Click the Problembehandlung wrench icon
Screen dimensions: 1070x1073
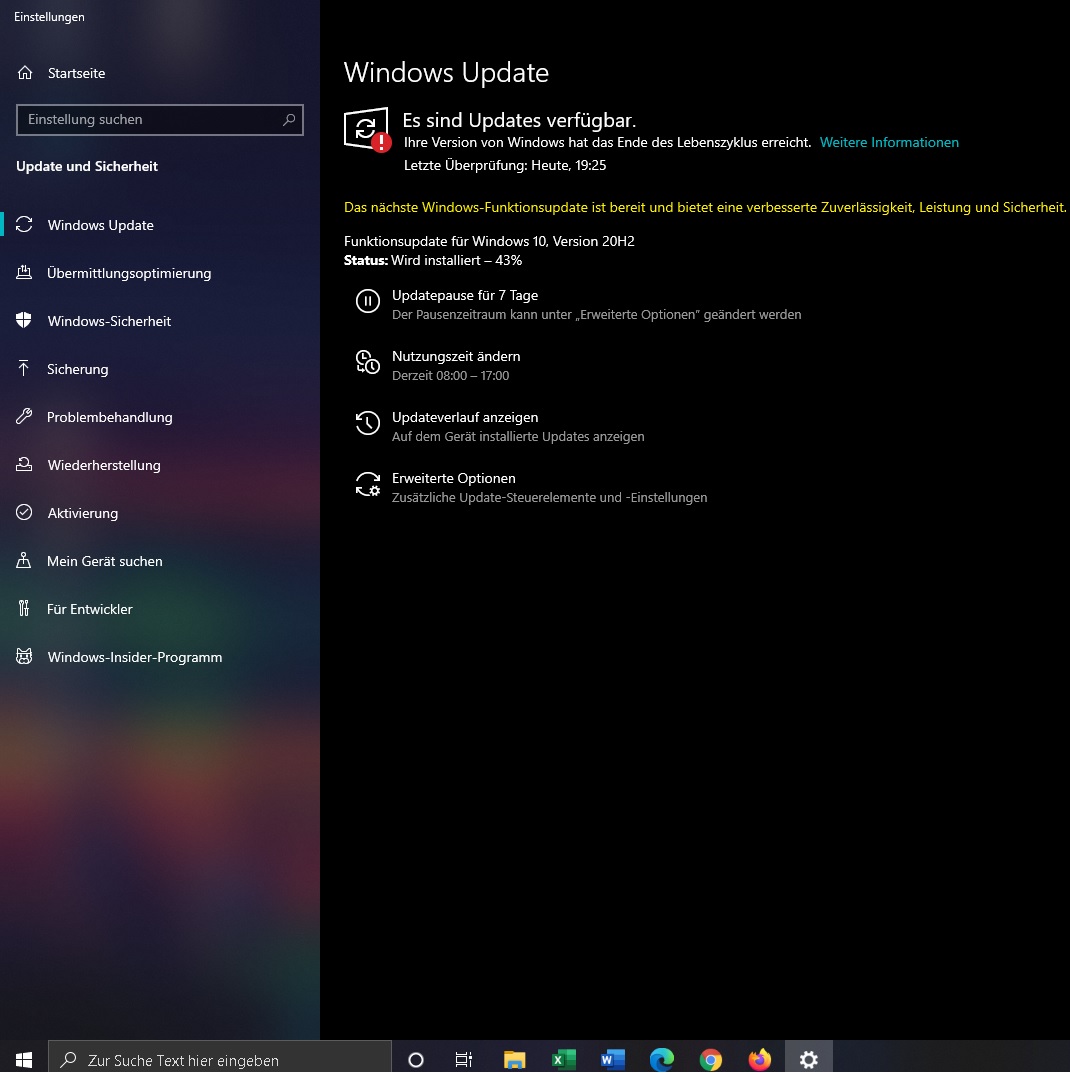pos(25,417)
